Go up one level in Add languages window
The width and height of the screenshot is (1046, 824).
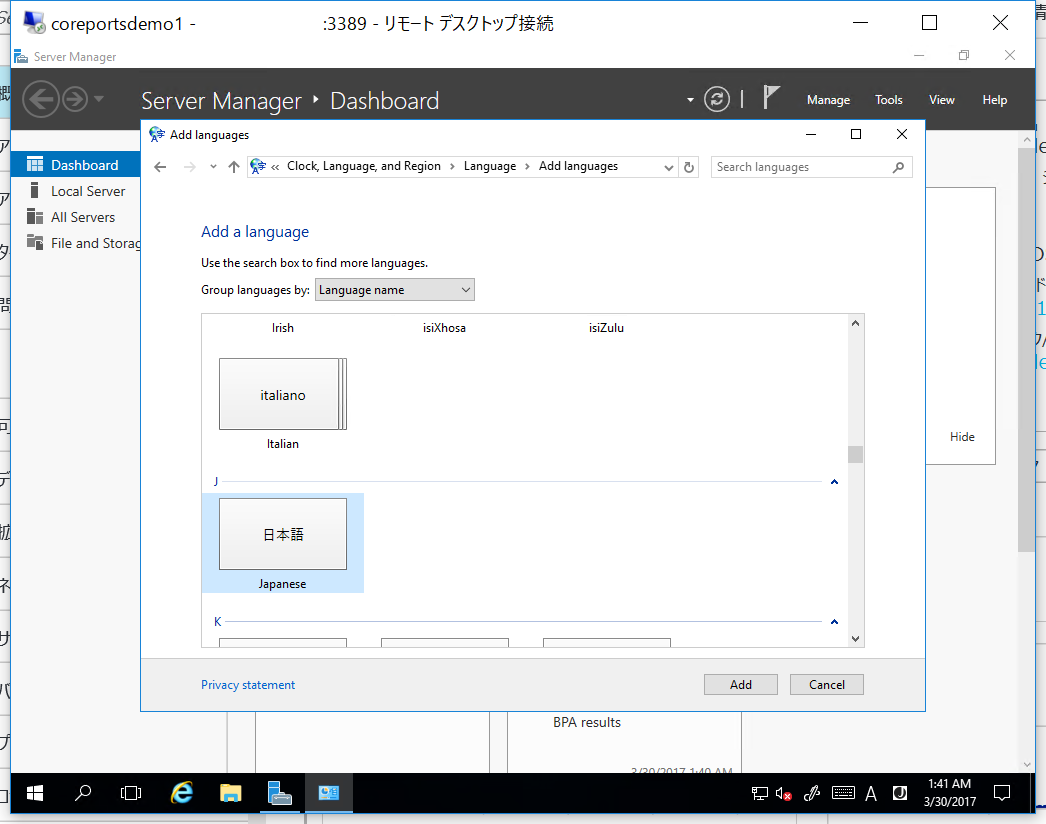pos(233,167)
